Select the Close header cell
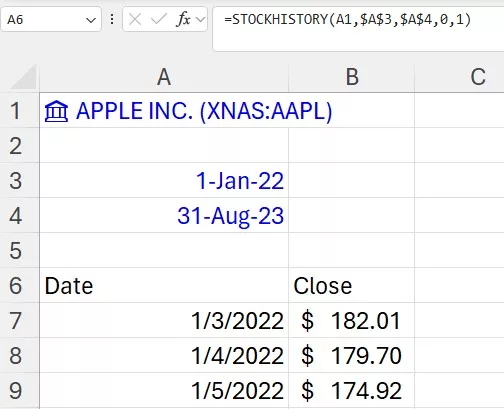Image resolution: width=504 pixels, height=409 pixels. (x=352, y=285)
